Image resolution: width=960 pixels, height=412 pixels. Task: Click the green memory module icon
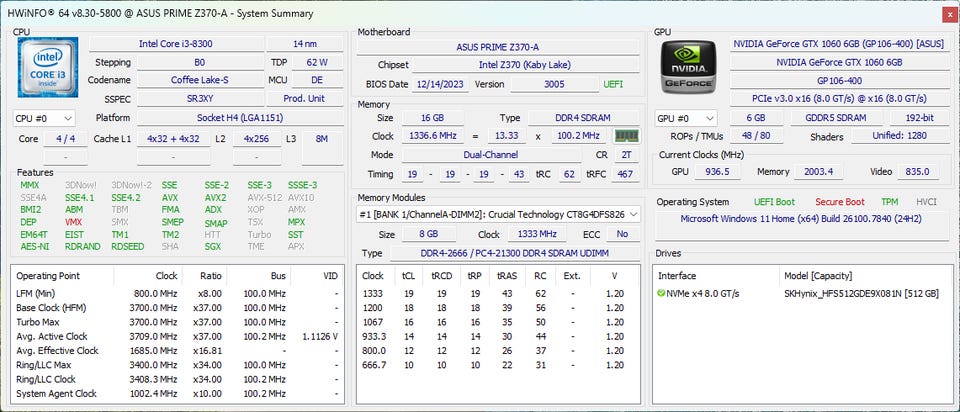click(x=626, y=136)
